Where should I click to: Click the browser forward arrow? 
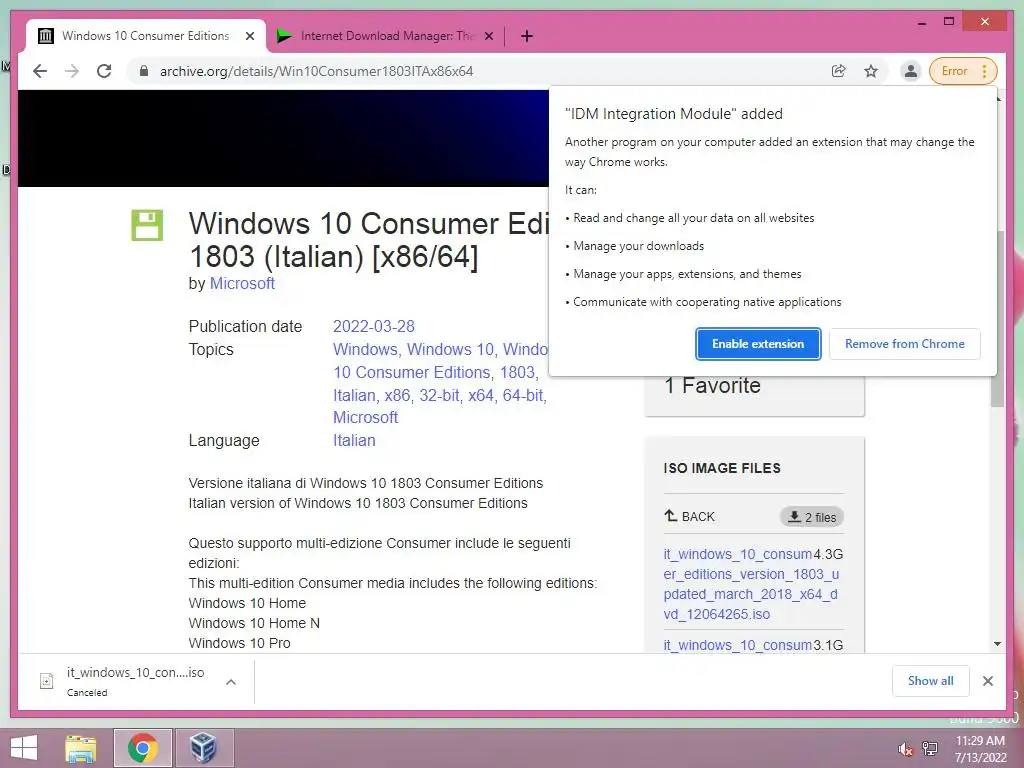[72, 71]
